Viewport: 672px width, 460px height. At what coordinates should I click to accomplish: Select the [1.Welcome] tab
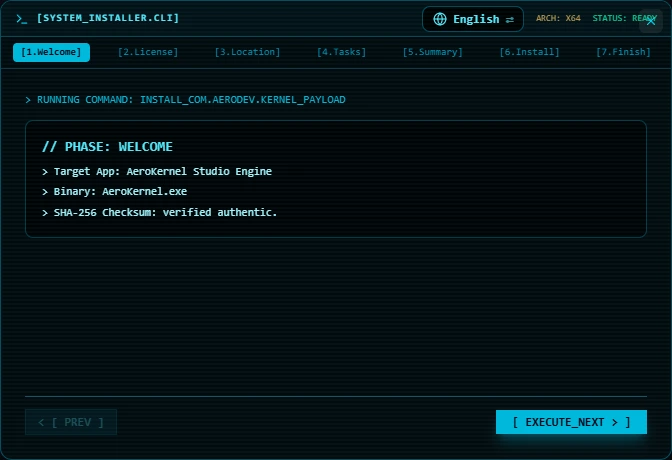click(x=51, y=52)
